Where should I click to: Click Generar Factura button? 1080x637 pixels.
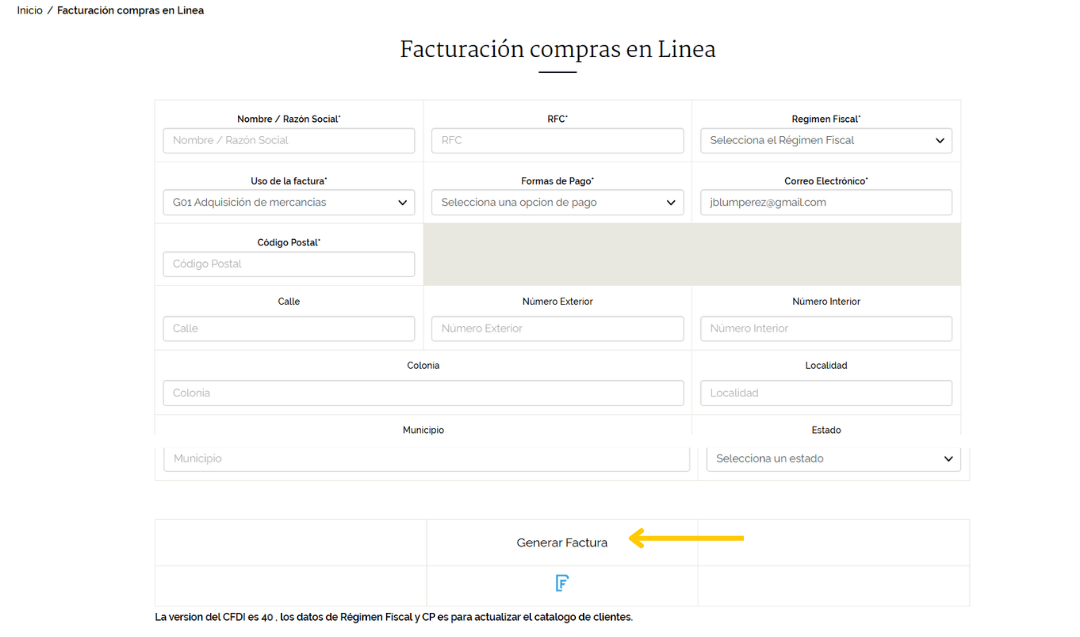(561, 543)
